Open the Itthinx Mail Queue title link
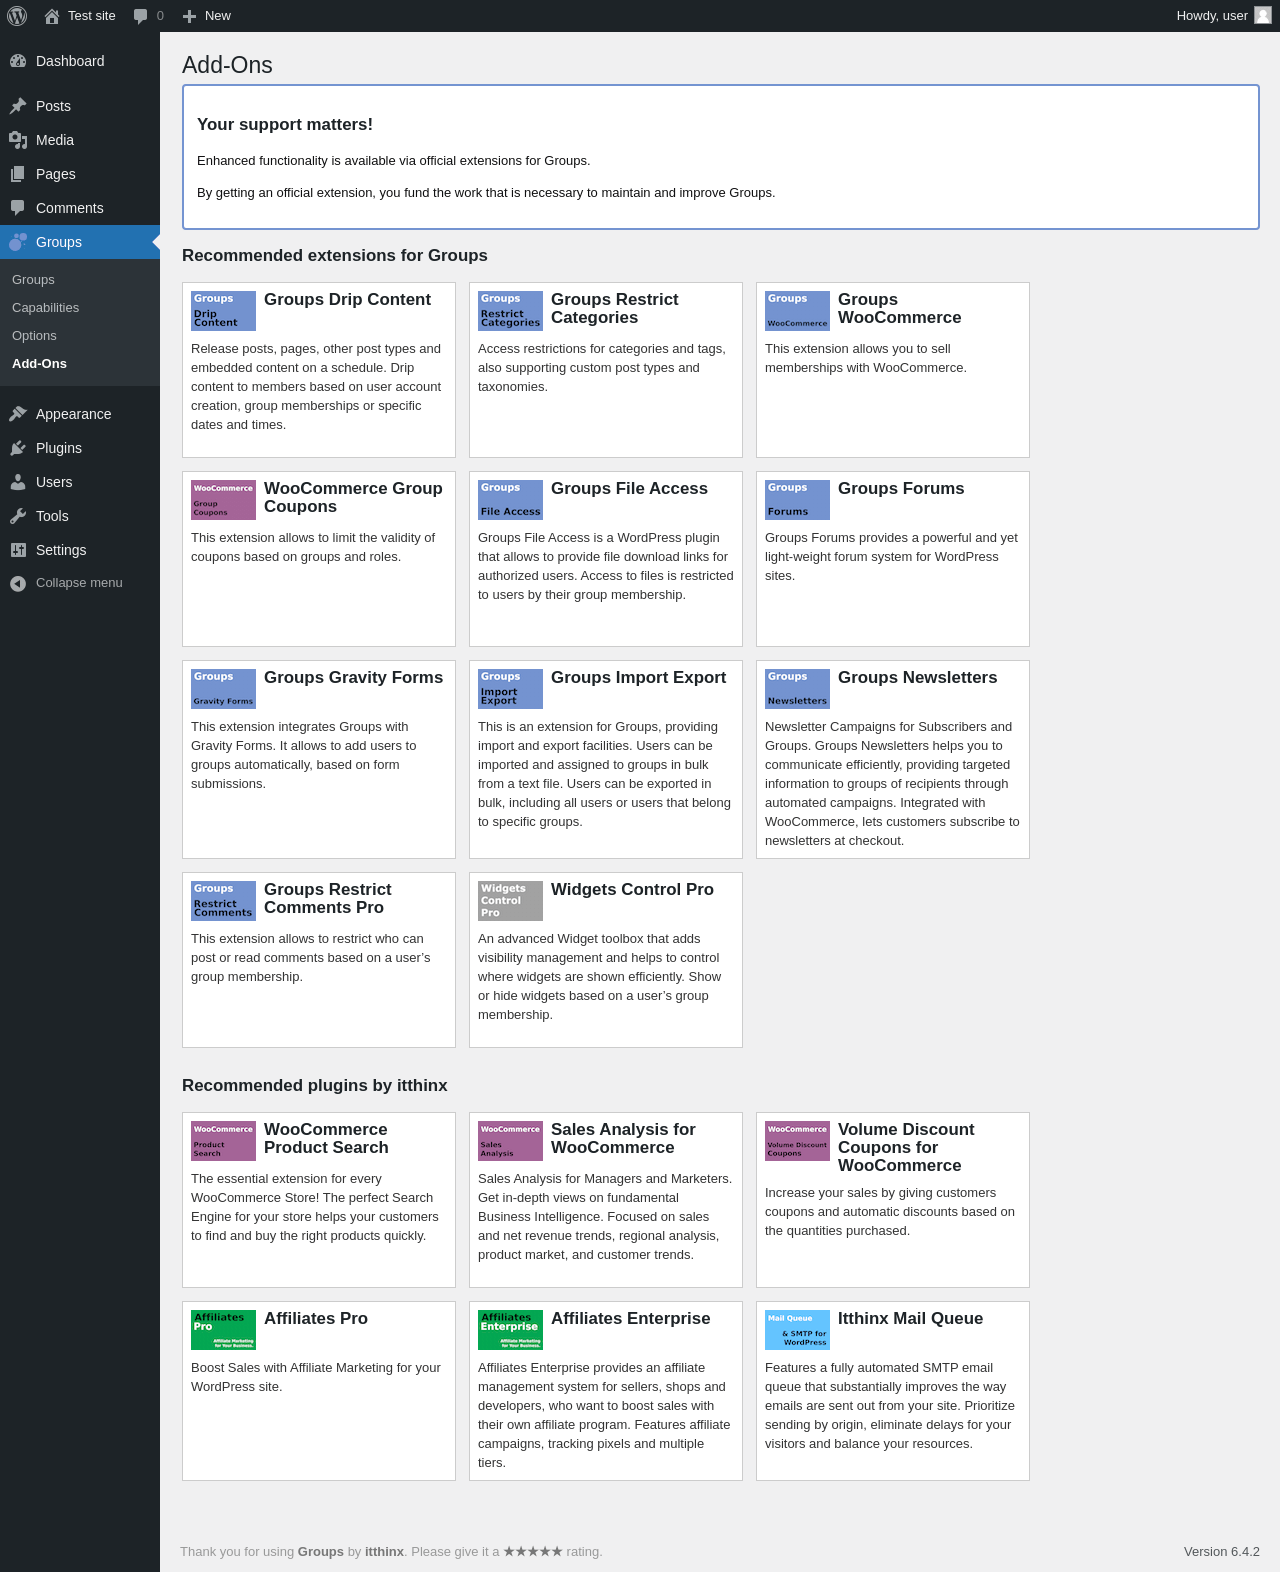Image resolution: width=1280 pixels, height=1572 pixels. pos(910,1319)
